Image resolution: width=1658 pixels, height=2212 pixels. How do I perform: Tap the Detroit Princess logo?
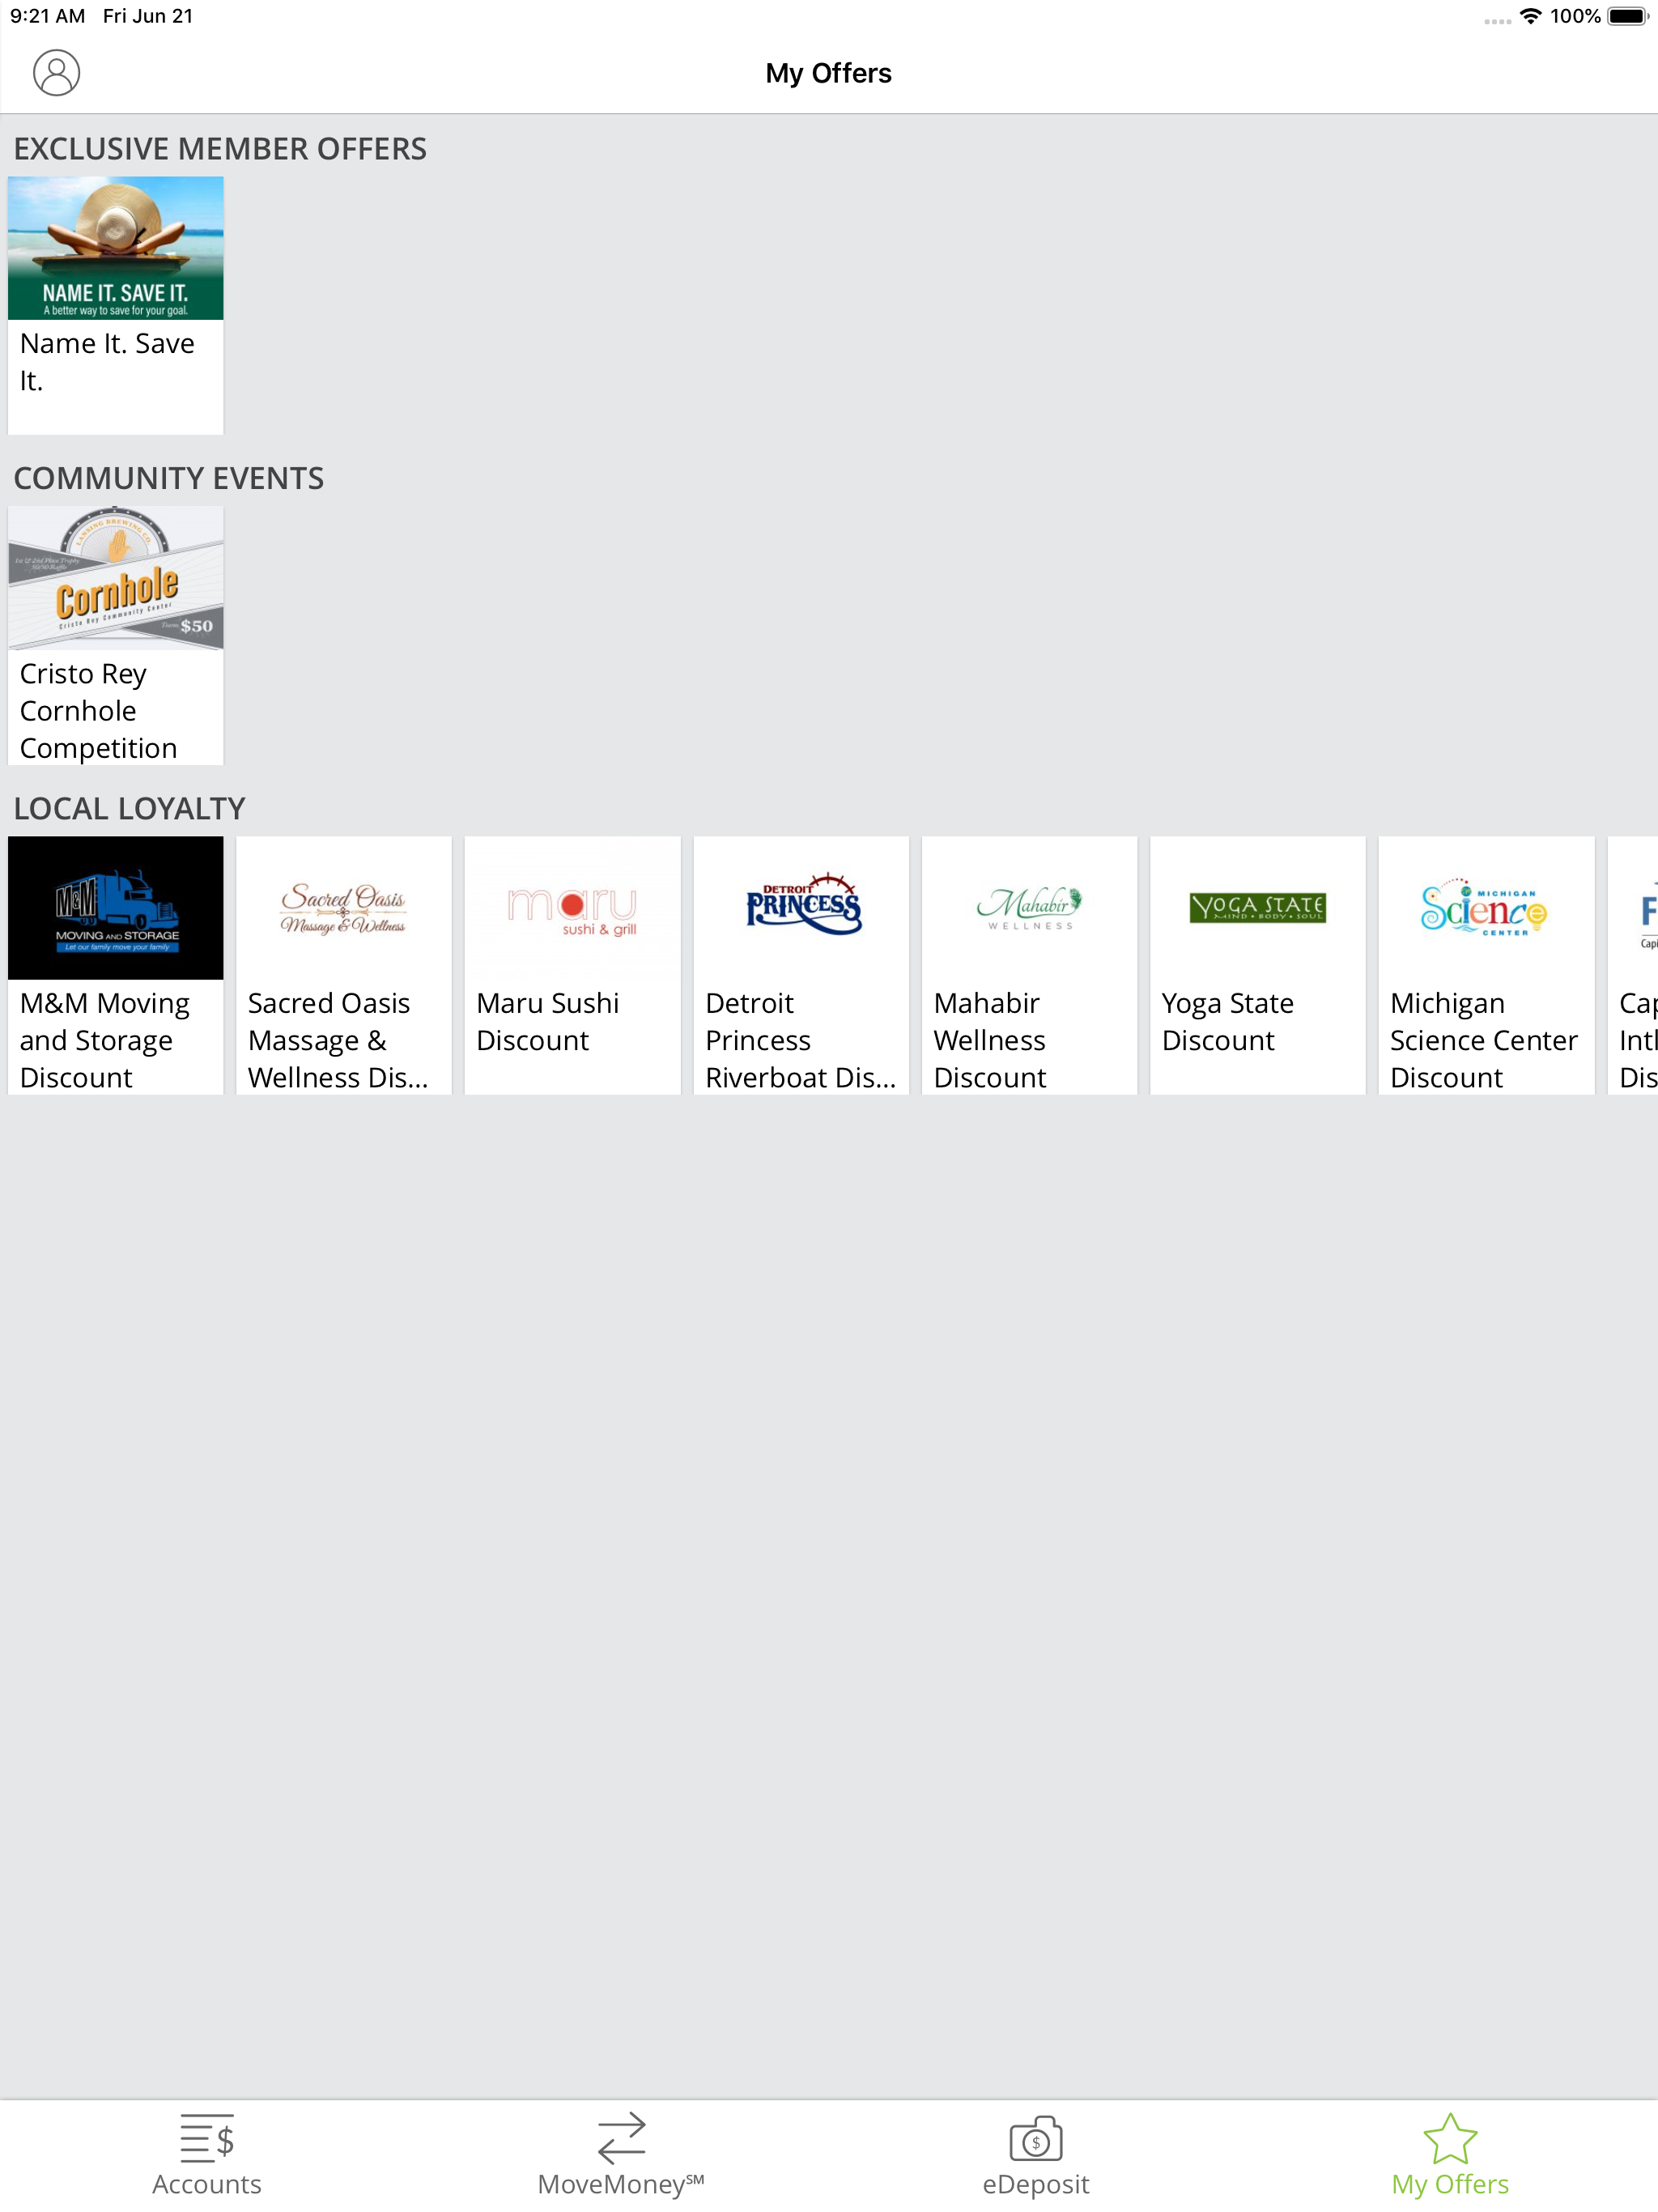pos(801,908)
